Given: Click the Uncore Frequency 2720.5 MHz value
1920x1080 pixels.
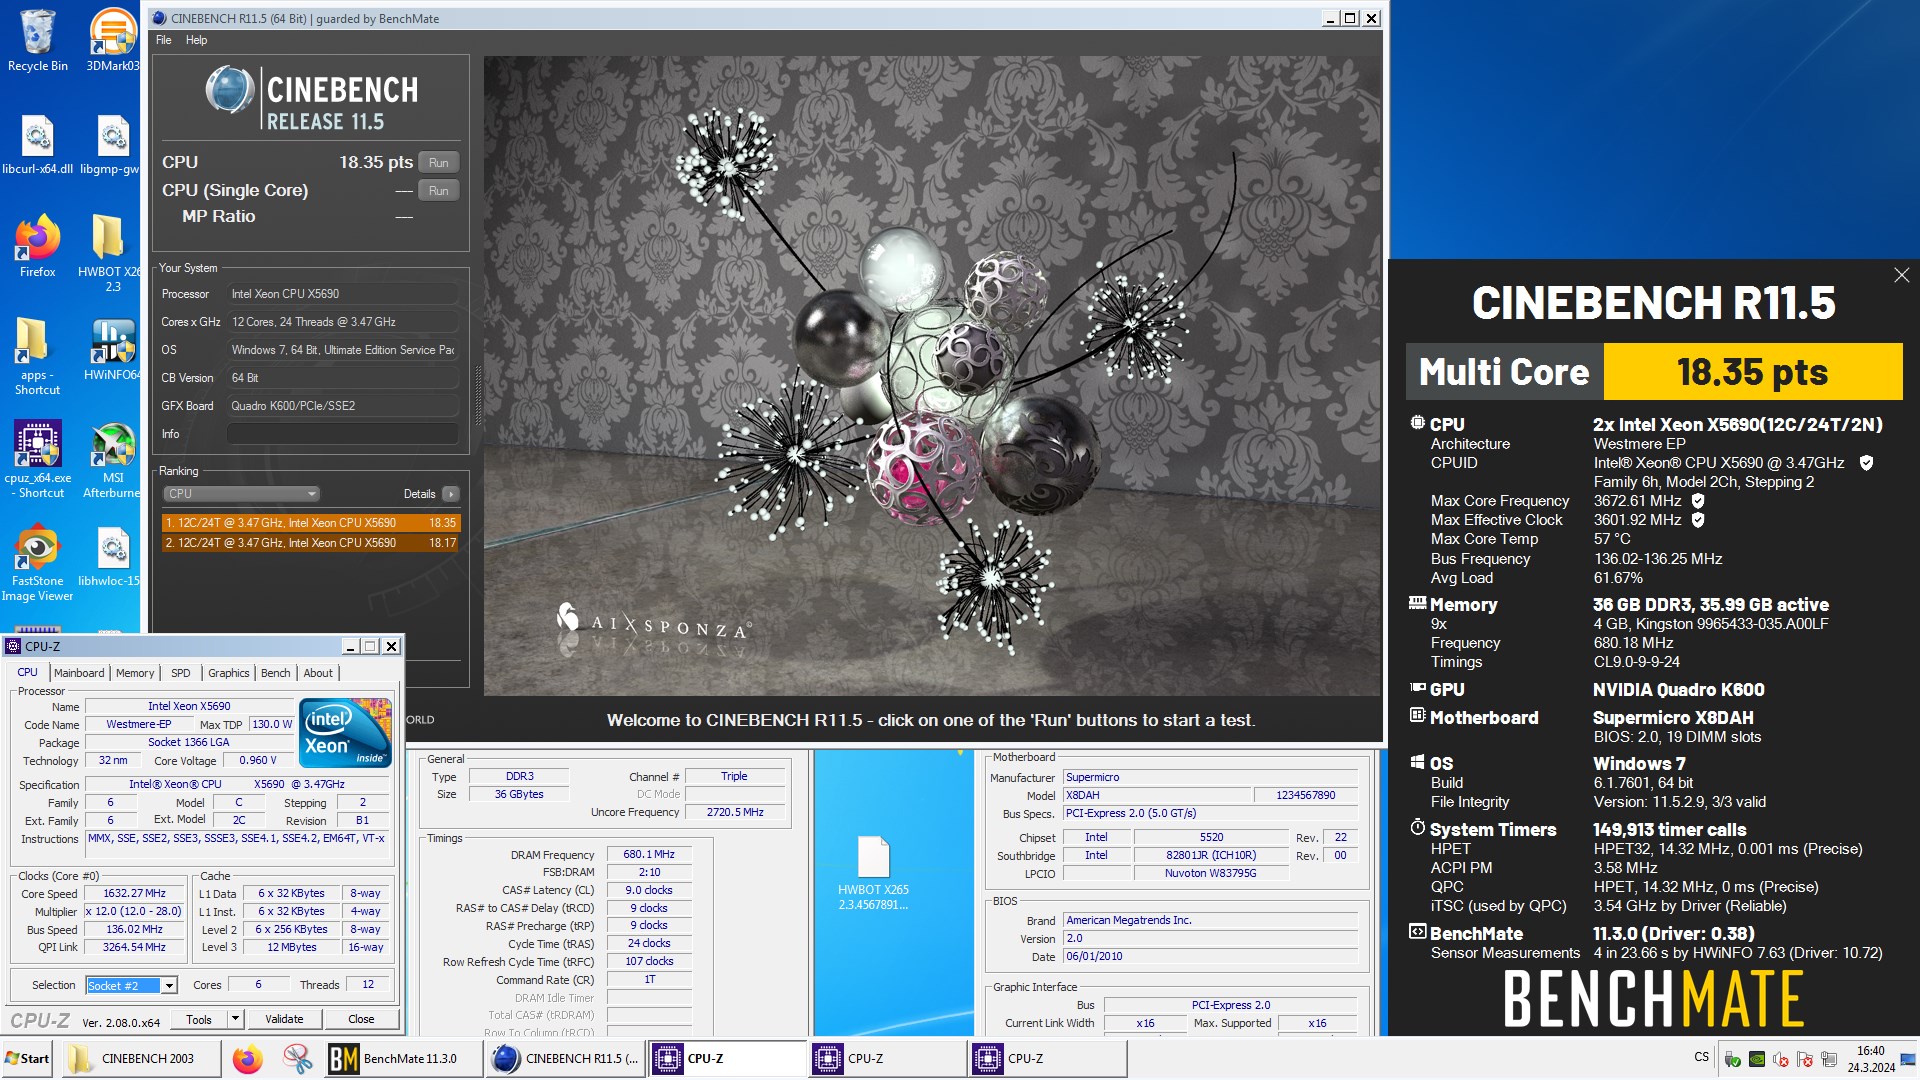Looking at the screenshot, I should pos(734,813).
